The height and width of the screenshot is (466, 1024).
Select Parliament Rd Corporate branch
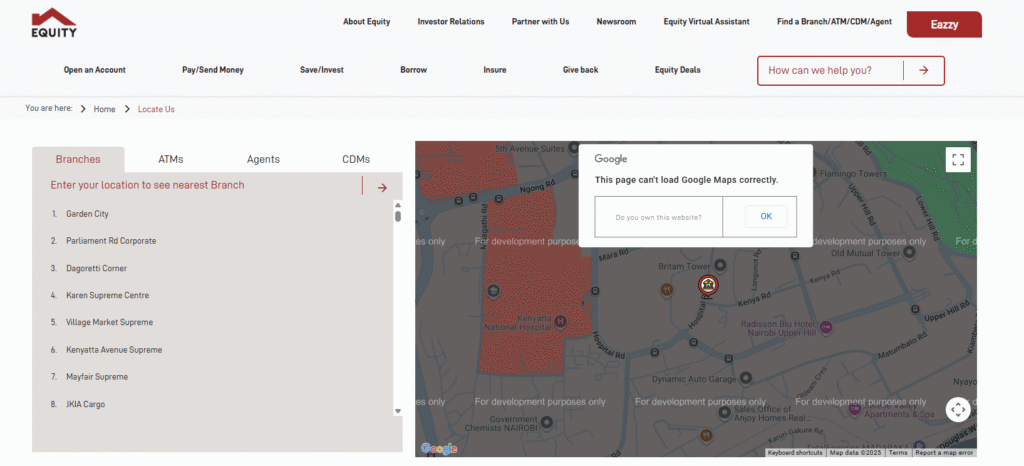[111, 241]
